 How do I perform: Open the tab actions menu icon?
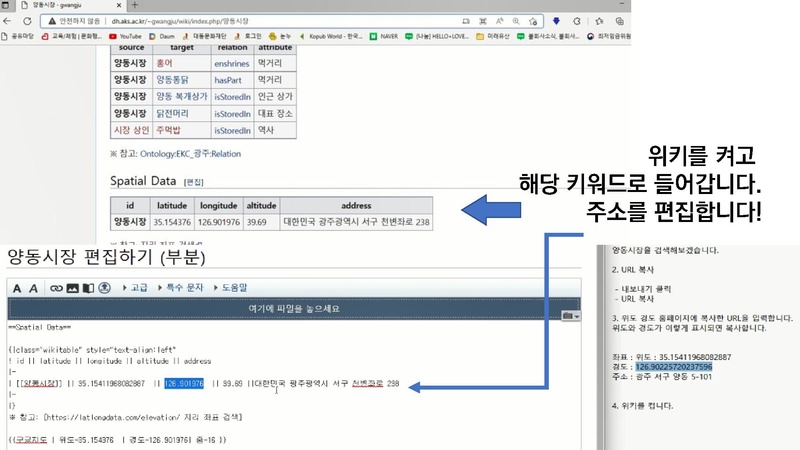(x=6, y=5)
